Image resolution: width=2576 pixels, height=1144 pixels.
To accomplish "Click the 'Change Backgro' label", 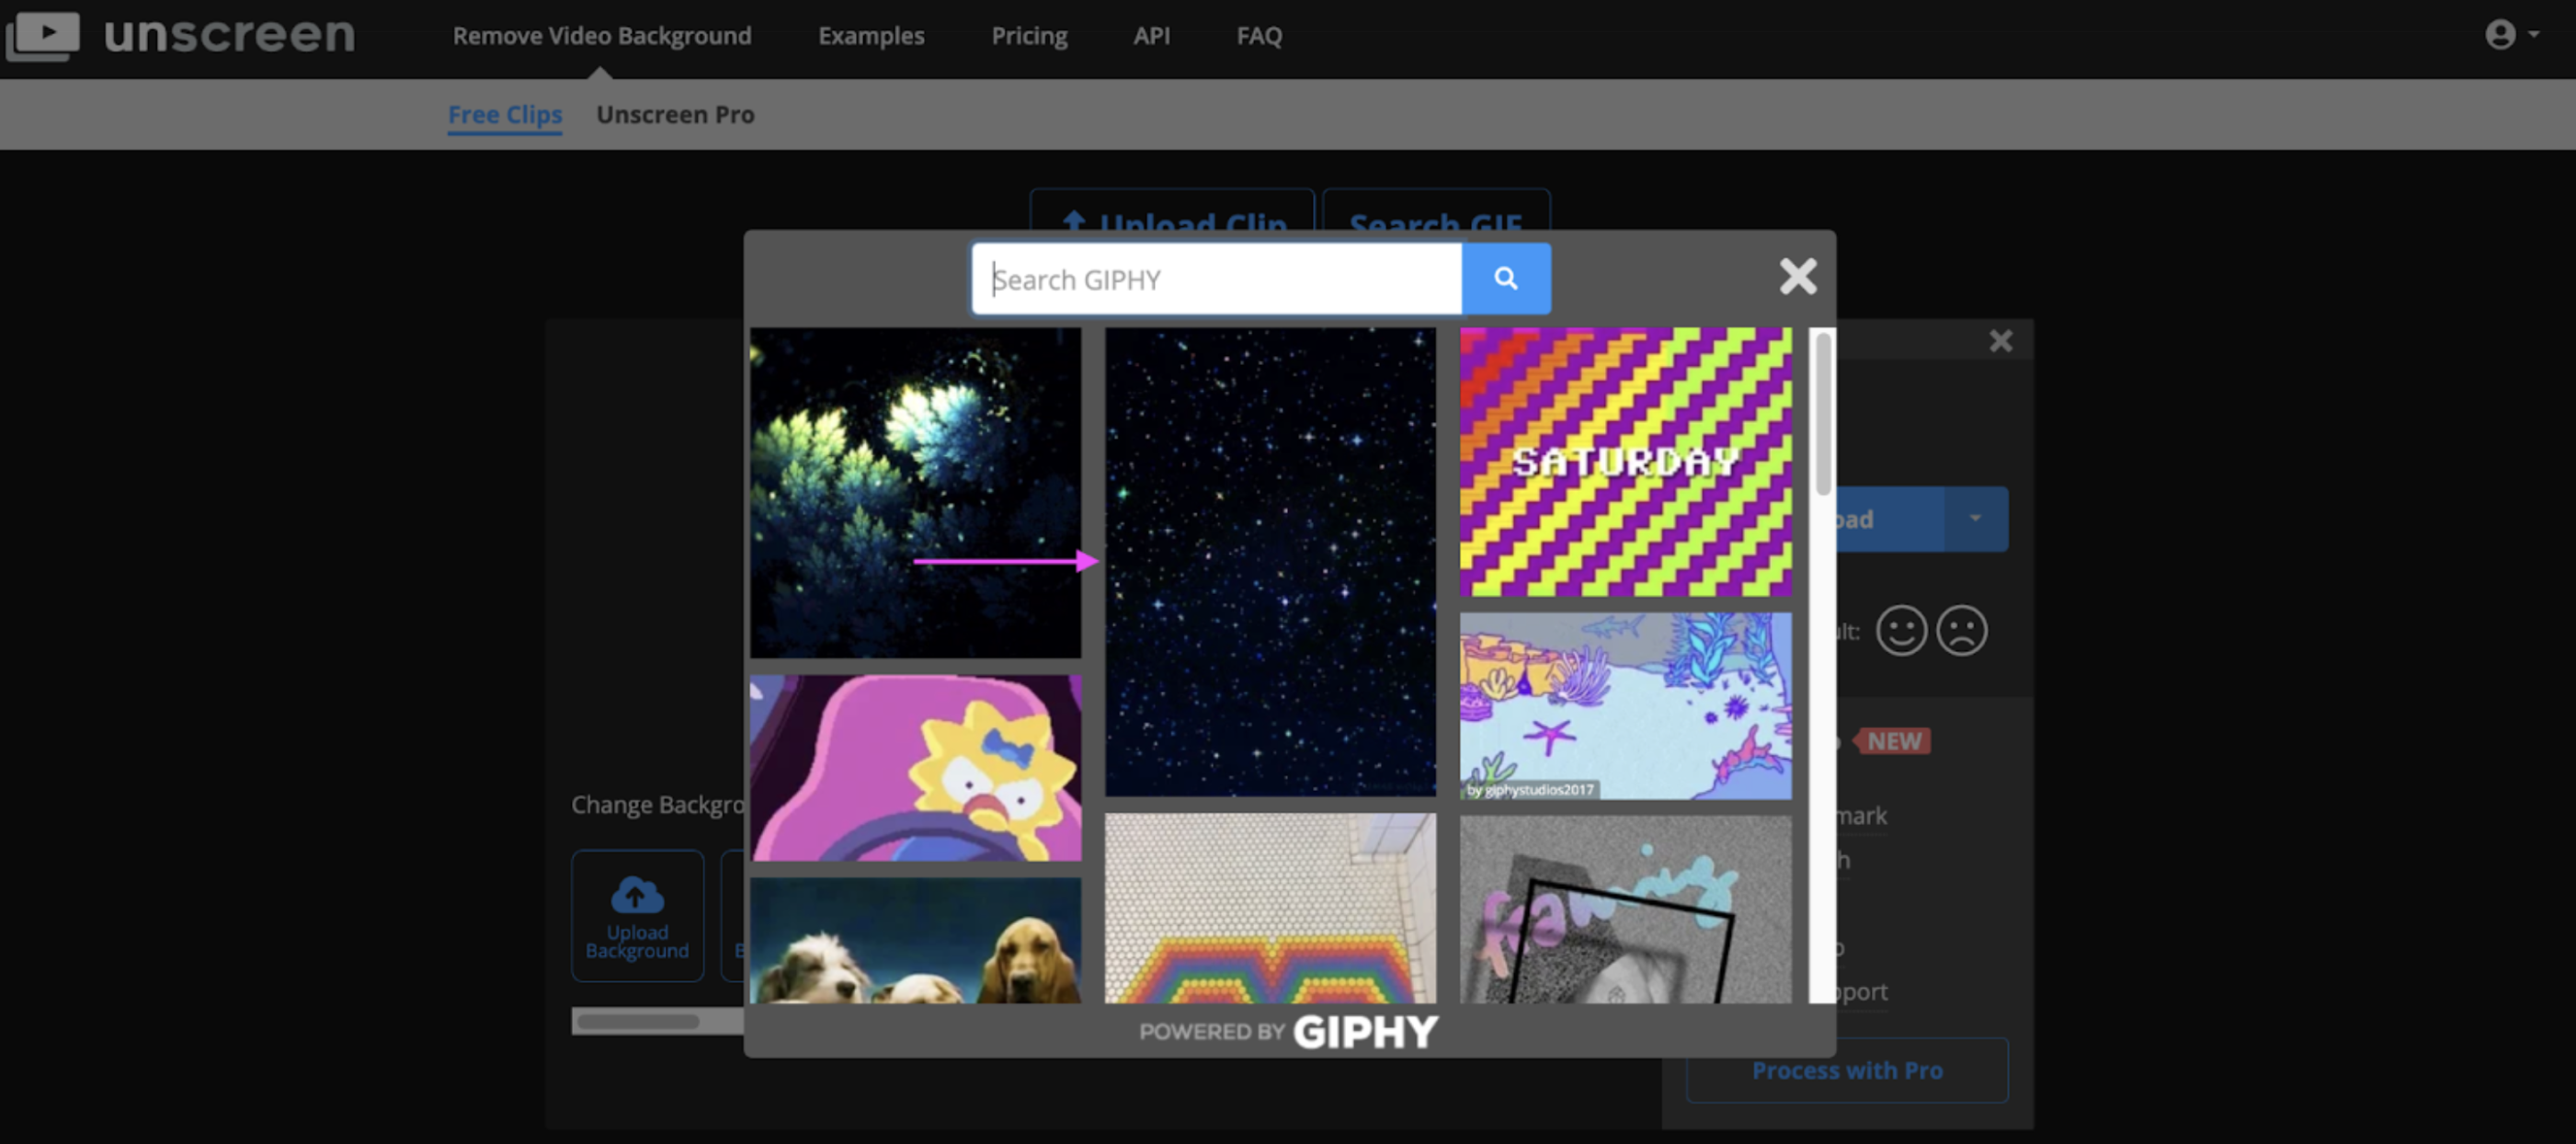I will pyautogui.click(x=657, y=805).
